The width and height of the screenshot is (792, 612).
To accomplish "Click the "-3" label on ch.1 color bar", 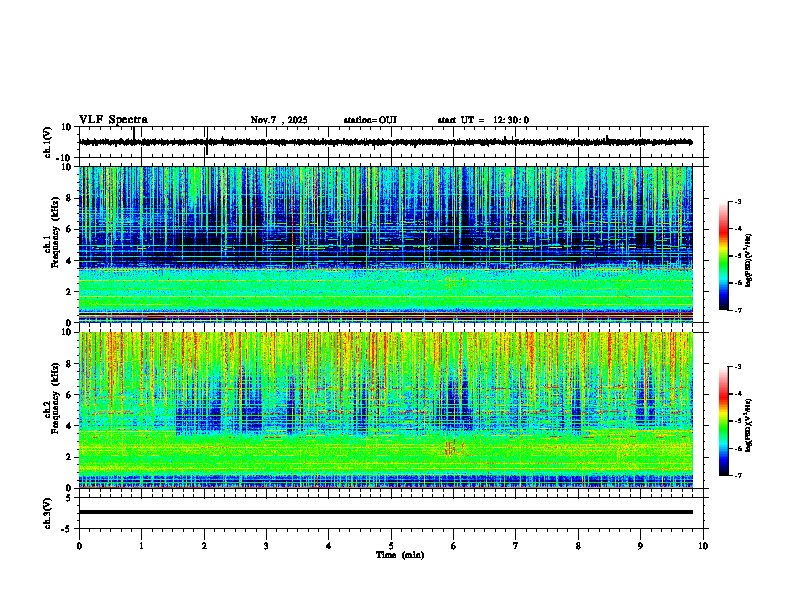I will tap(737, 201).
